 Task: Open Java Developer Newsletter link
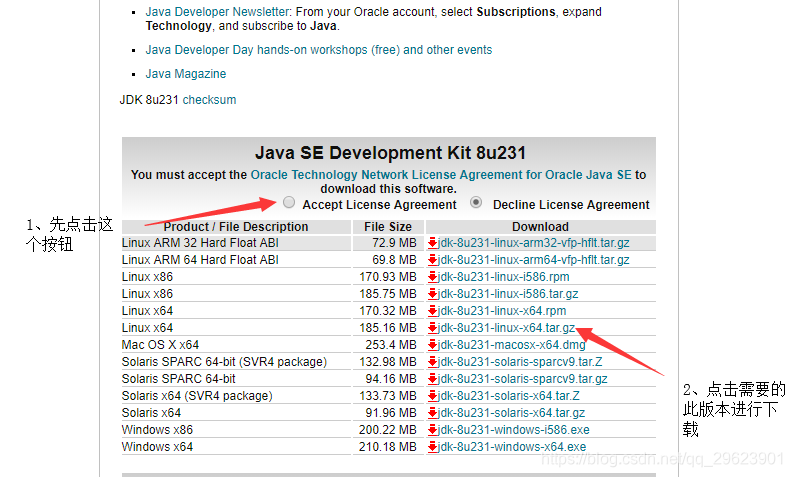coord(218,12)
